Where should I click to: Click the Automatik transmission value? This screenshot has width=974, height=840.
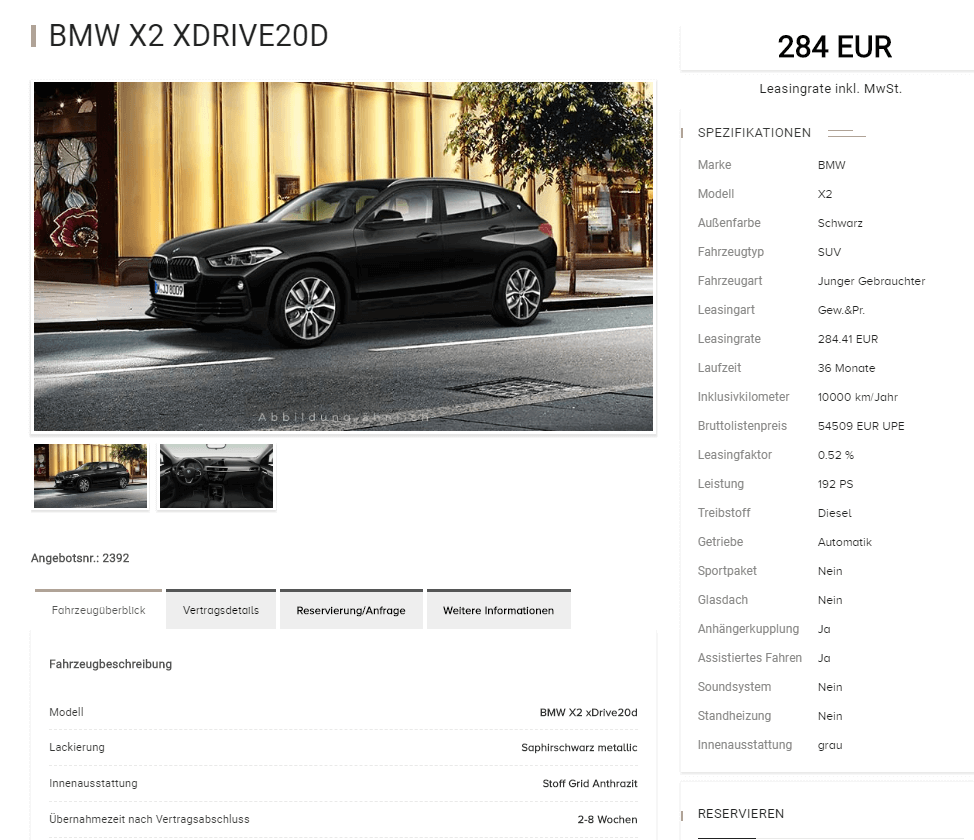[x=845, y=542]
